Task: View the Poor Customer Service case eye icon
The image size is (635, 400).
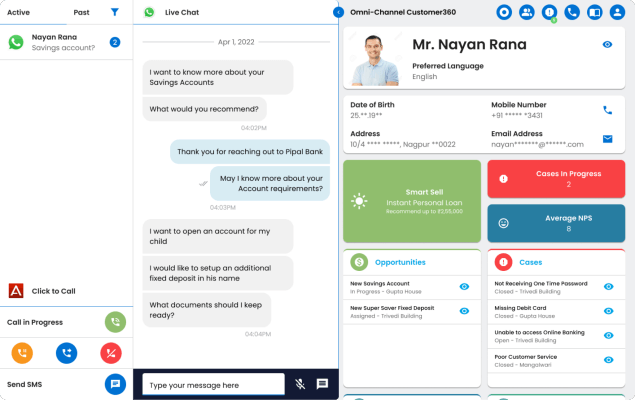Action: (x=609, y=360)
